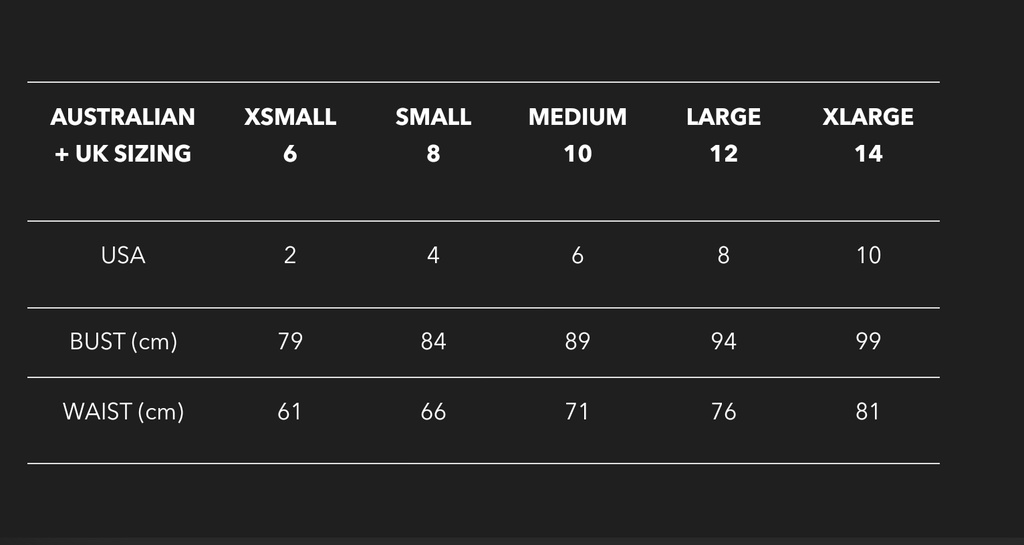Select the XLARGE 14 column header
1024x545 pixels.
pos(868,135)
